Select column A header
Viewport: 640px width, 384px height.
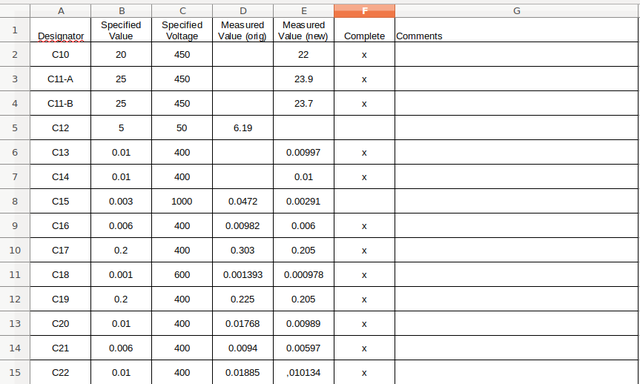coord(60,11)
